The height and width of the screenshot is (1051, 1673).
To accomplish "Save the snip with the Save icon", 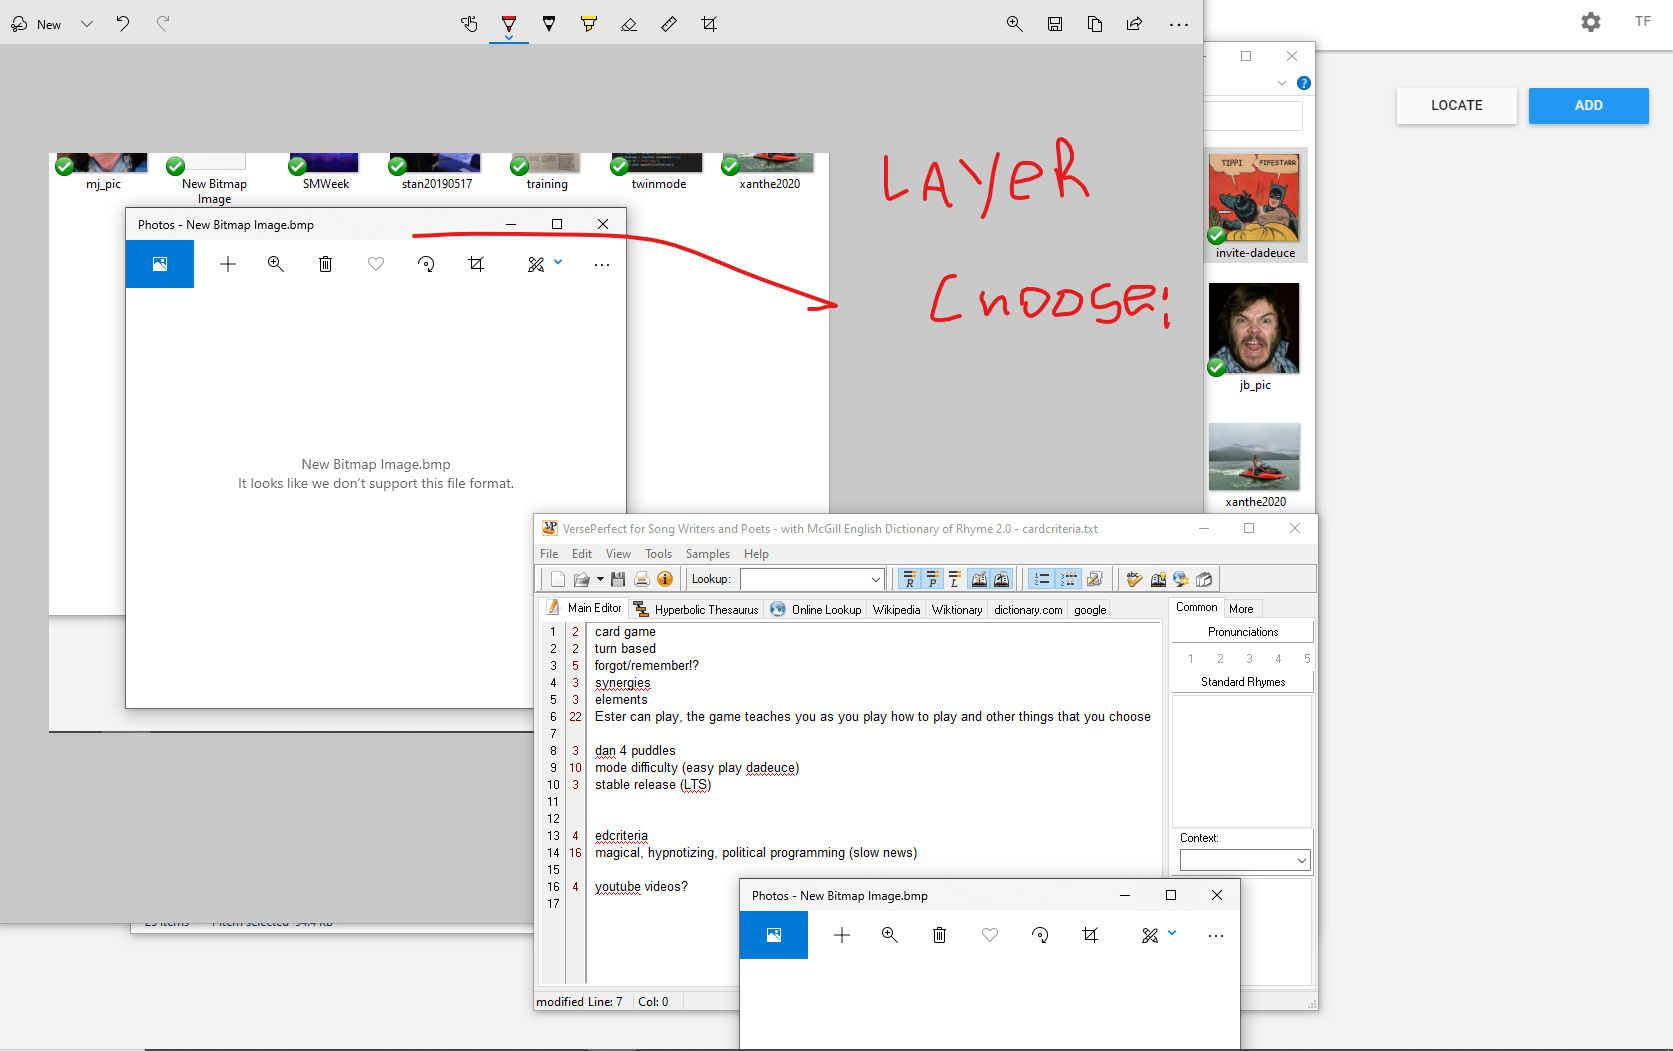I will pyautogui.click(x=1055, y=24).
